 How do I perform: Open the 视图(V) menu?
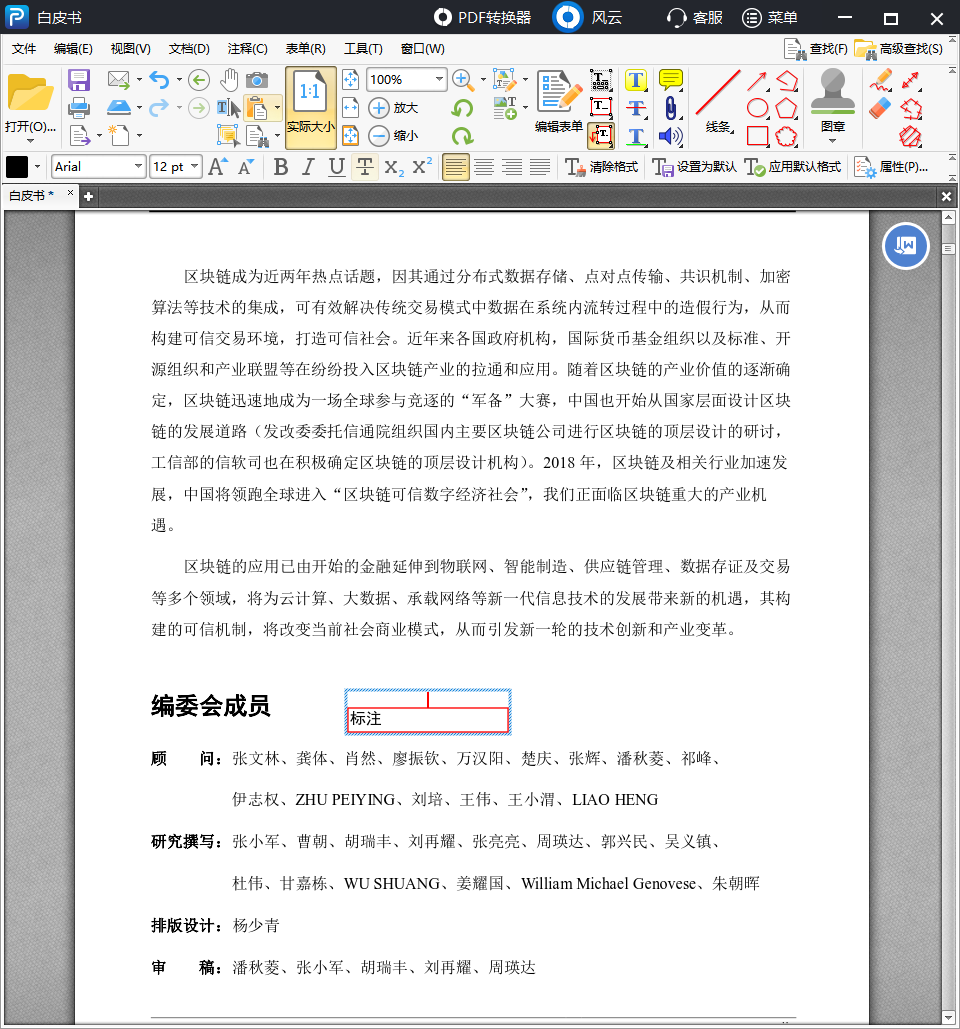[130, 49]
